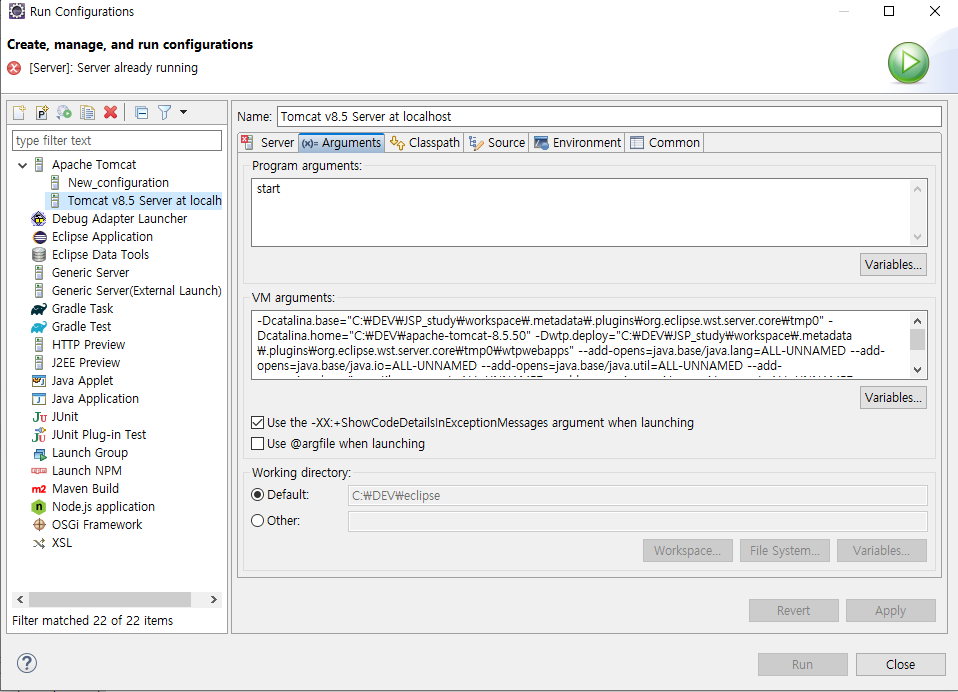The width and height of the screenshot is (958, 692).
Task: Select Tomcat v8.5 Server at localhost entry
Action: click(144, 200)
